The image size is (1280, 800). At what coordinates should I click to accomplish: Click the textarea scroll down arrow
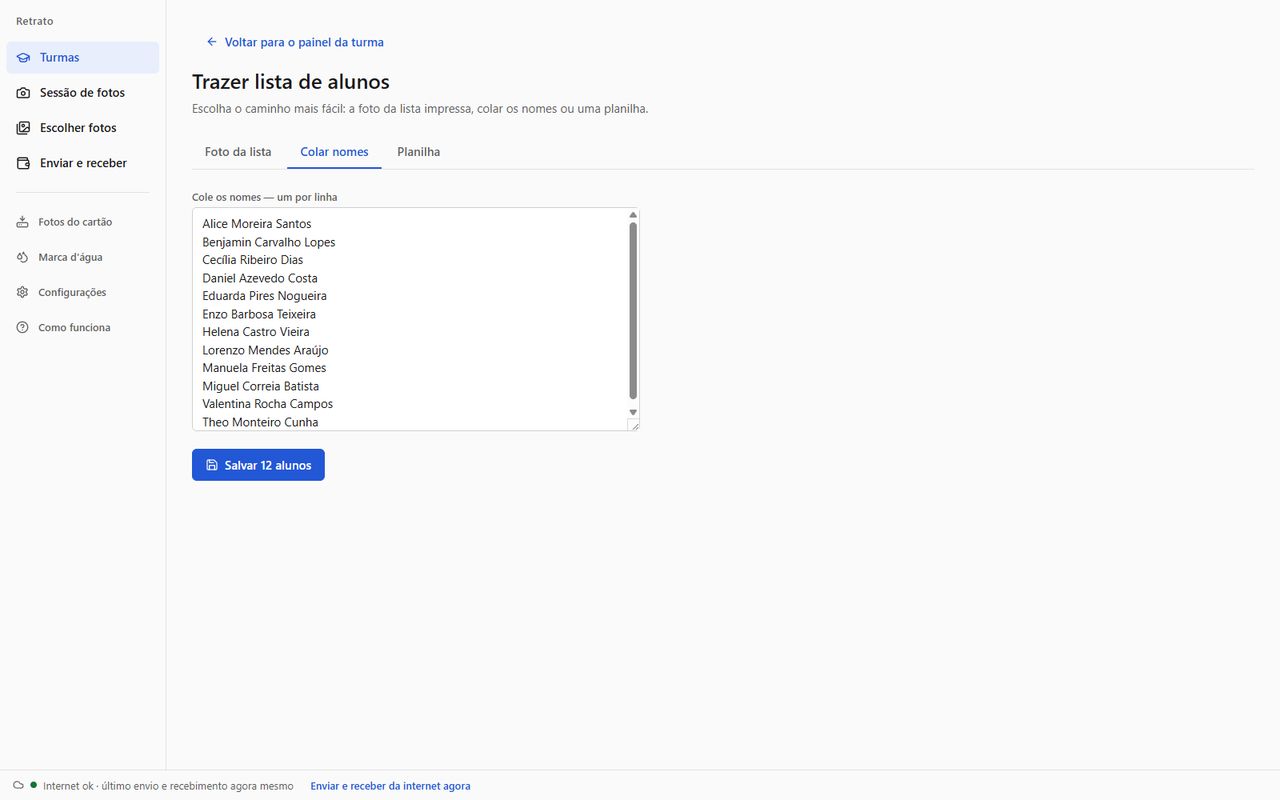click(x=633, y=412)
